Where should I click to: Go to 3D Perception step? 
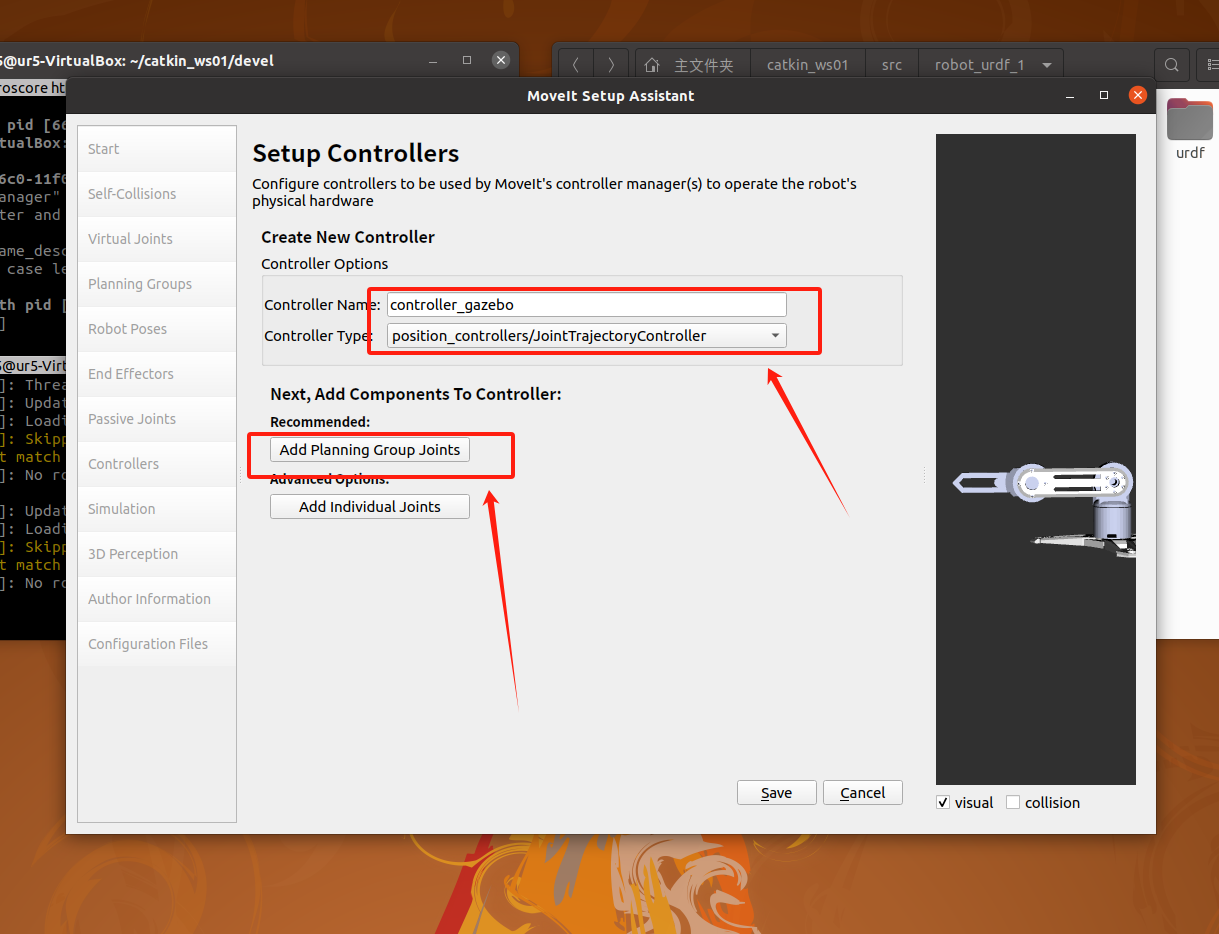click(157, 554)
